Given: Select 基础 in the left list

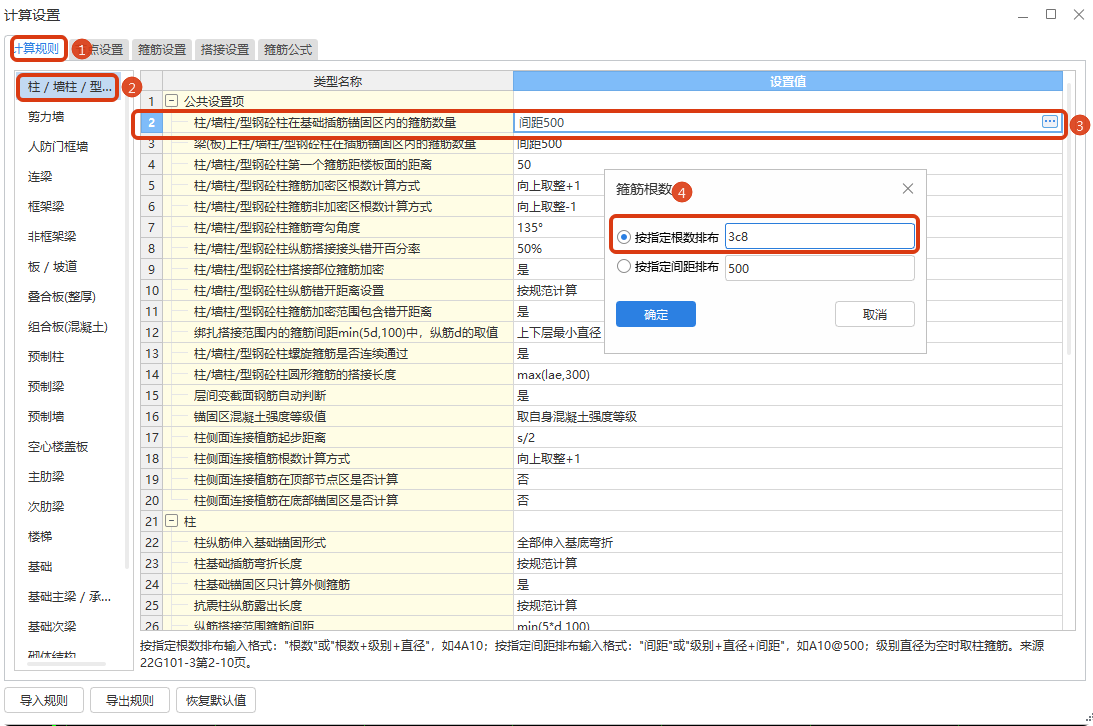Looking at the screenshot, I should coord(40,566).
